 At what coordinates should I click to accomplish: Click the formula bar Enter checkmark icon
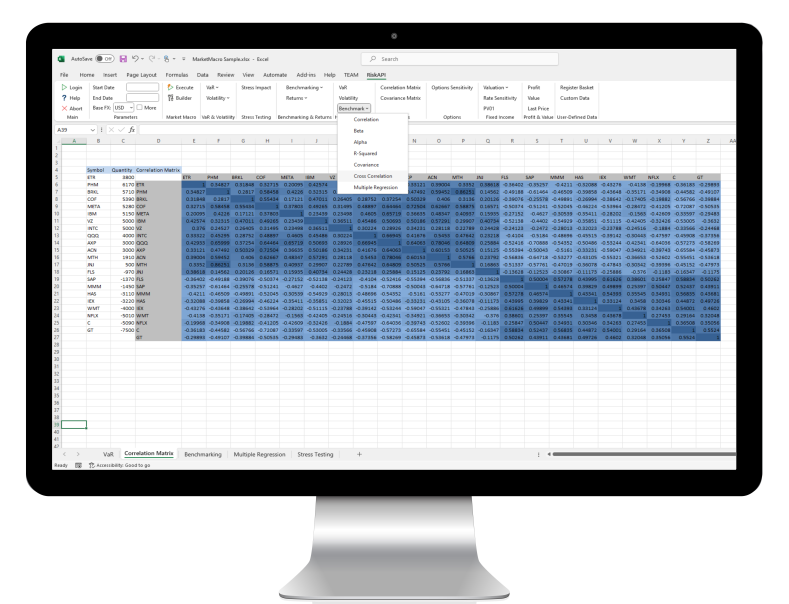[x=121, y=130]
